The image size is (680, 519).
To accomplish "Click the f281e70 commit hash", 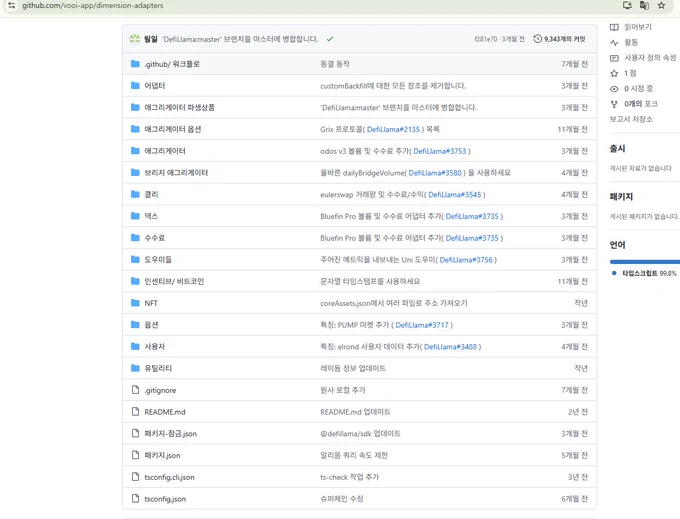I will click(486, 39).
